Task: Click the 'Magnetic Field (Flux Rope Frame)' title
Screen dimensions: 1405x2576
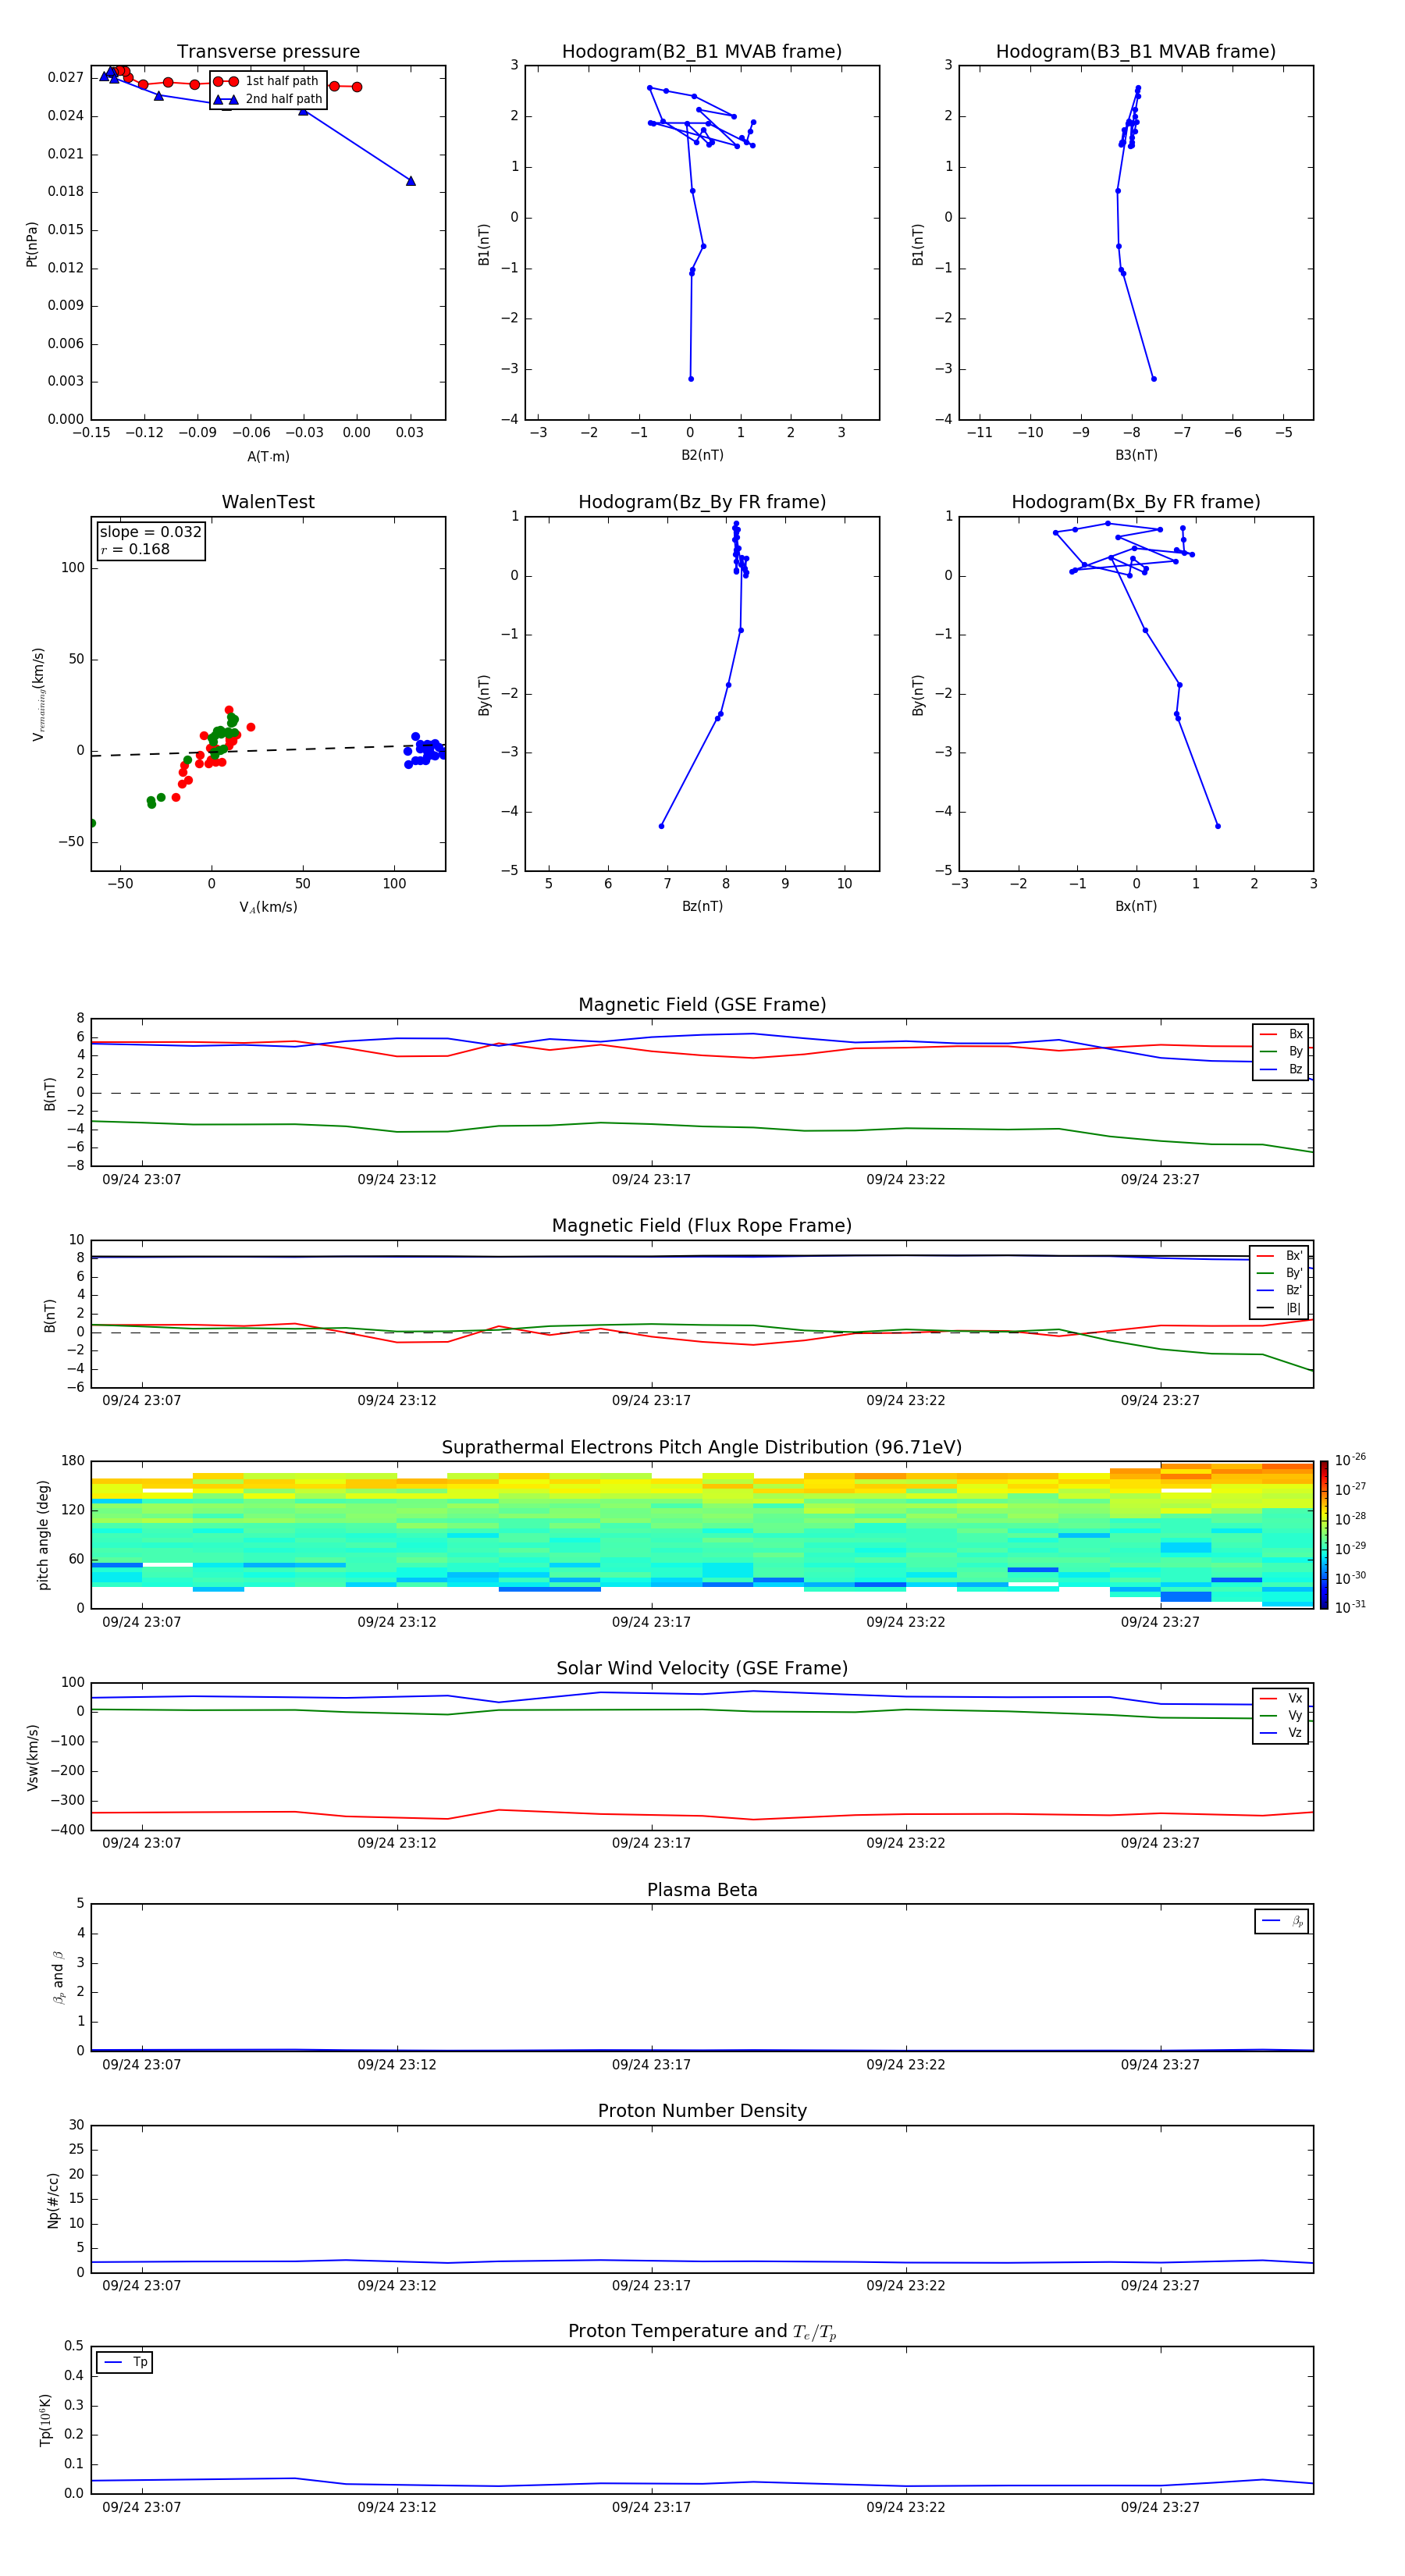Action: click(702, 1226)
